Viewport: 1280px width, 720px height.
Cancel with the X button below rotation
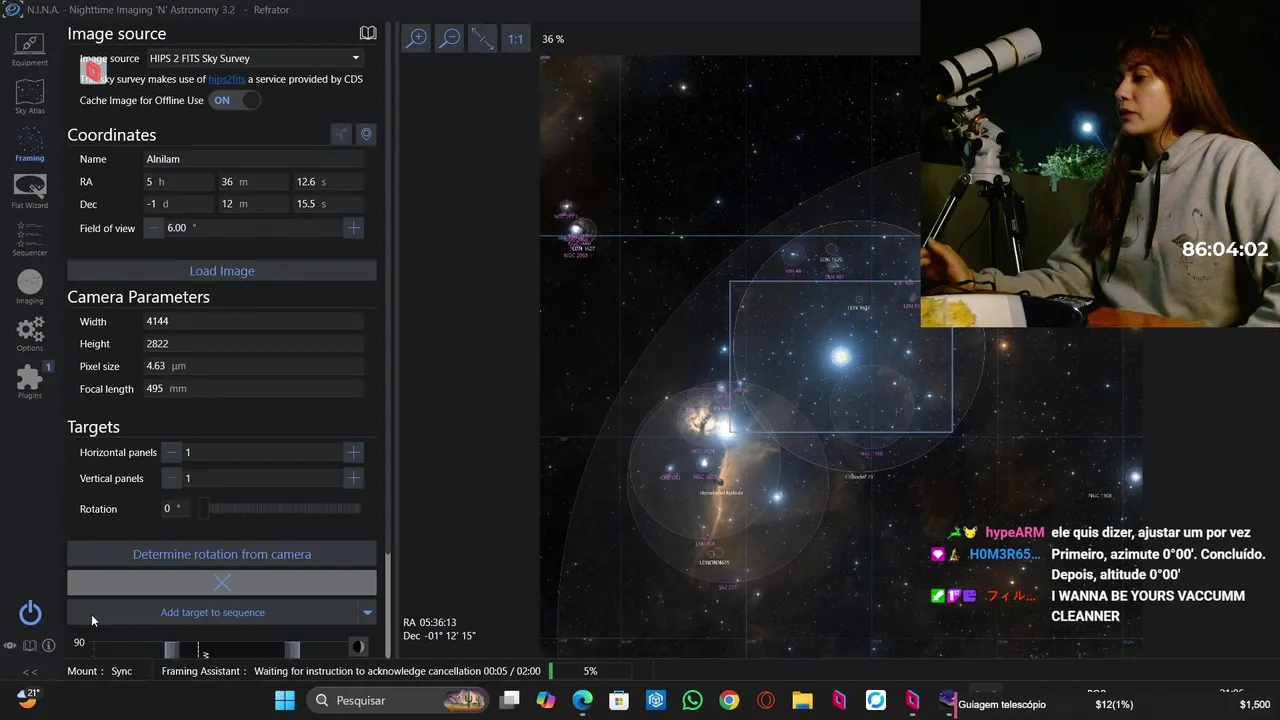[x=222, y=582]
